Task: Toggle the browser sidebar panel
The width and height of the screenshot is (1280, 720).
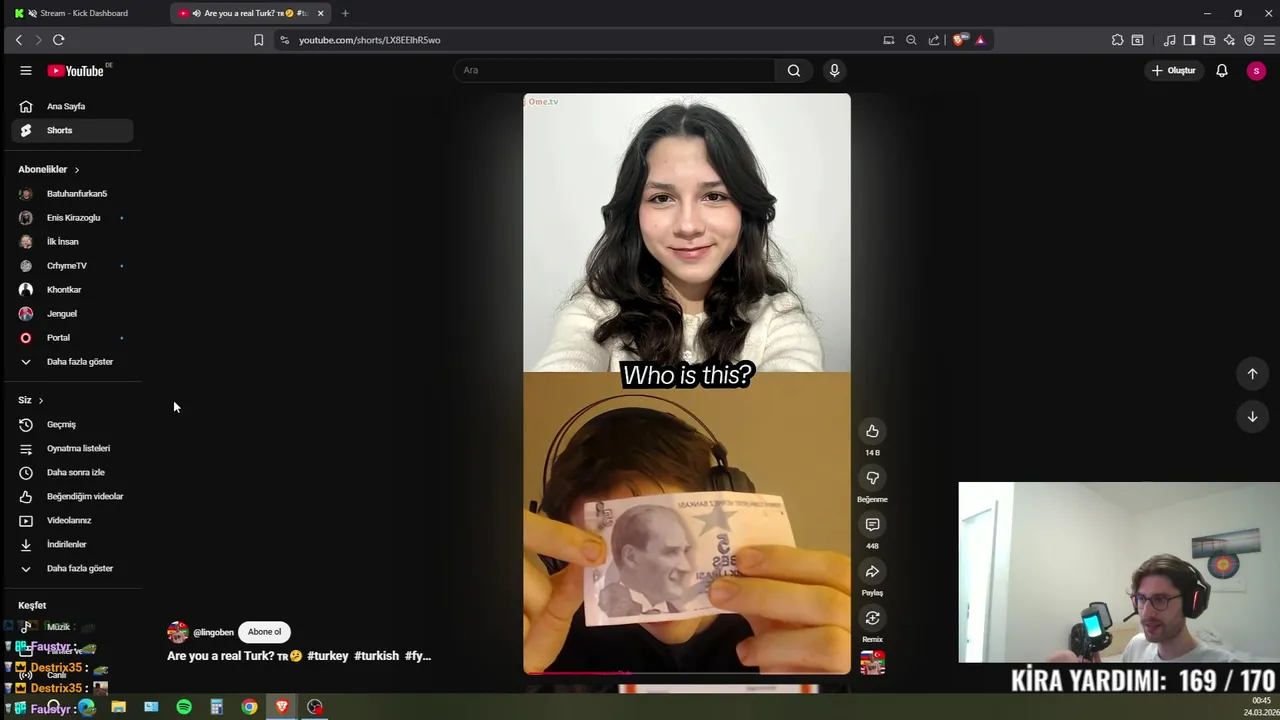Action: [1189, 40]
